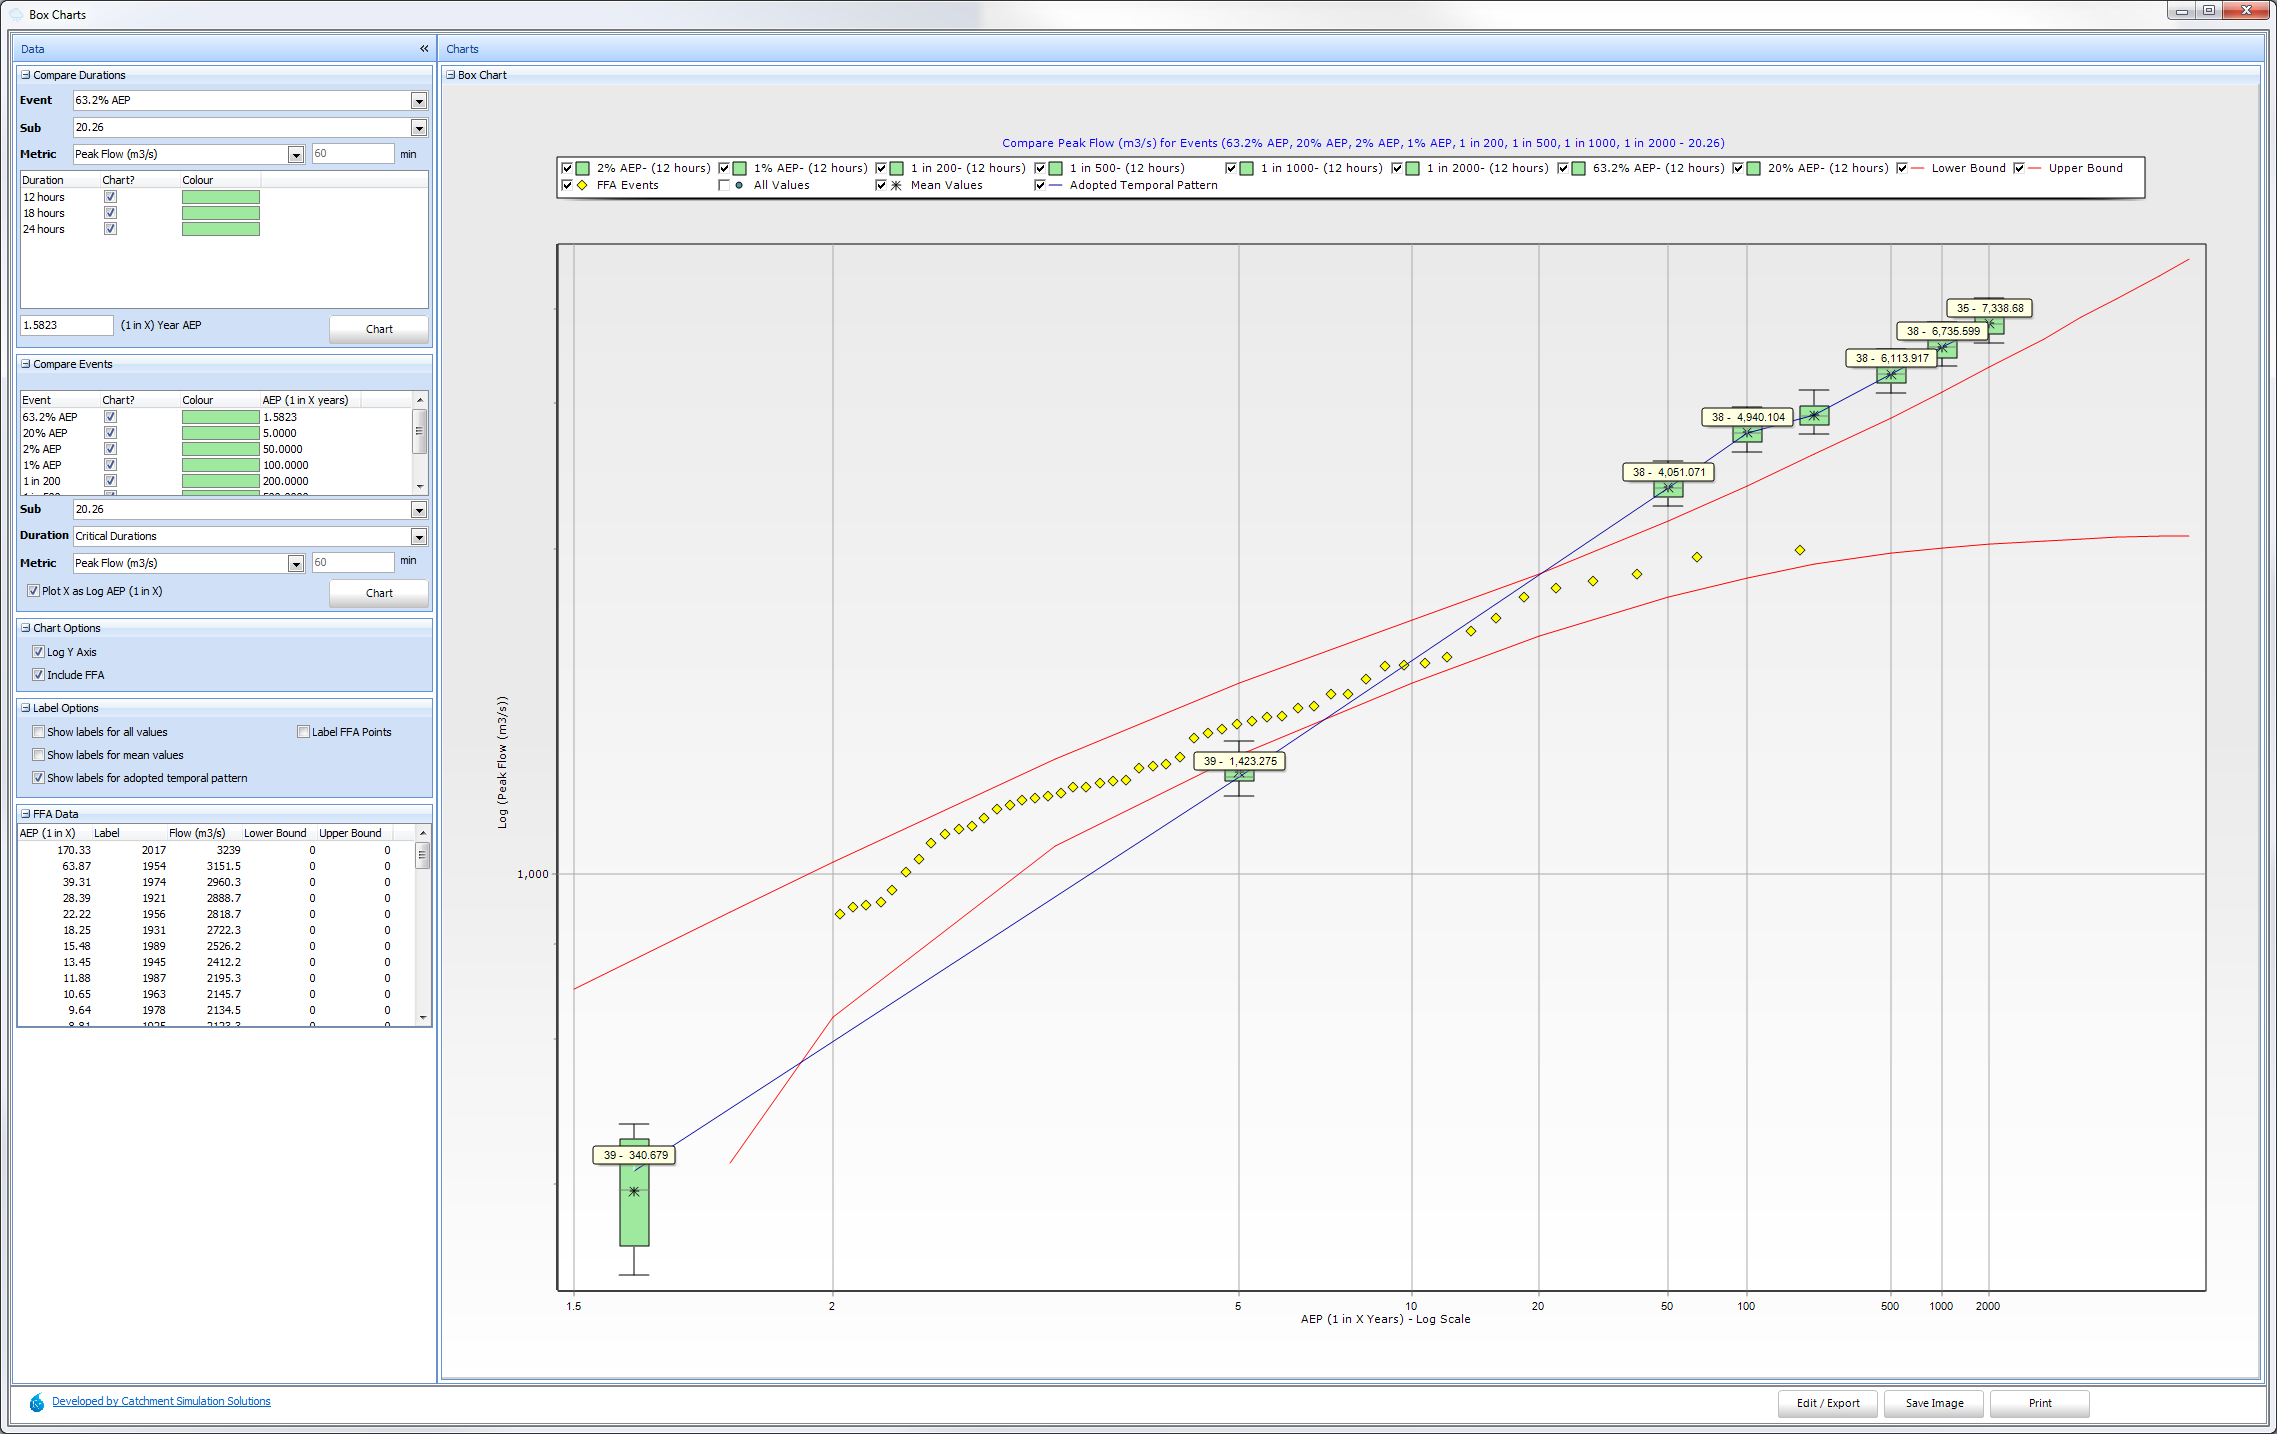
Task: Click the Adopted Temporal Pattern line legend icon
Action: tap(1055, 185)
